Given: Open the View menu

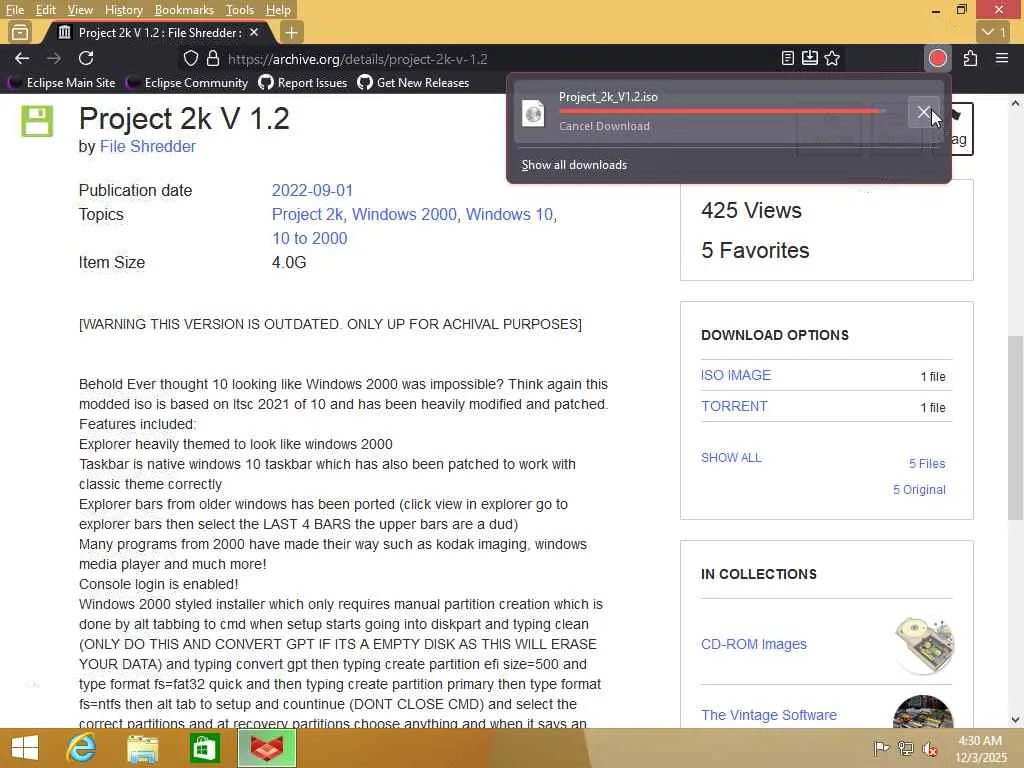Looking at the screenshot, I should point(80,10).
